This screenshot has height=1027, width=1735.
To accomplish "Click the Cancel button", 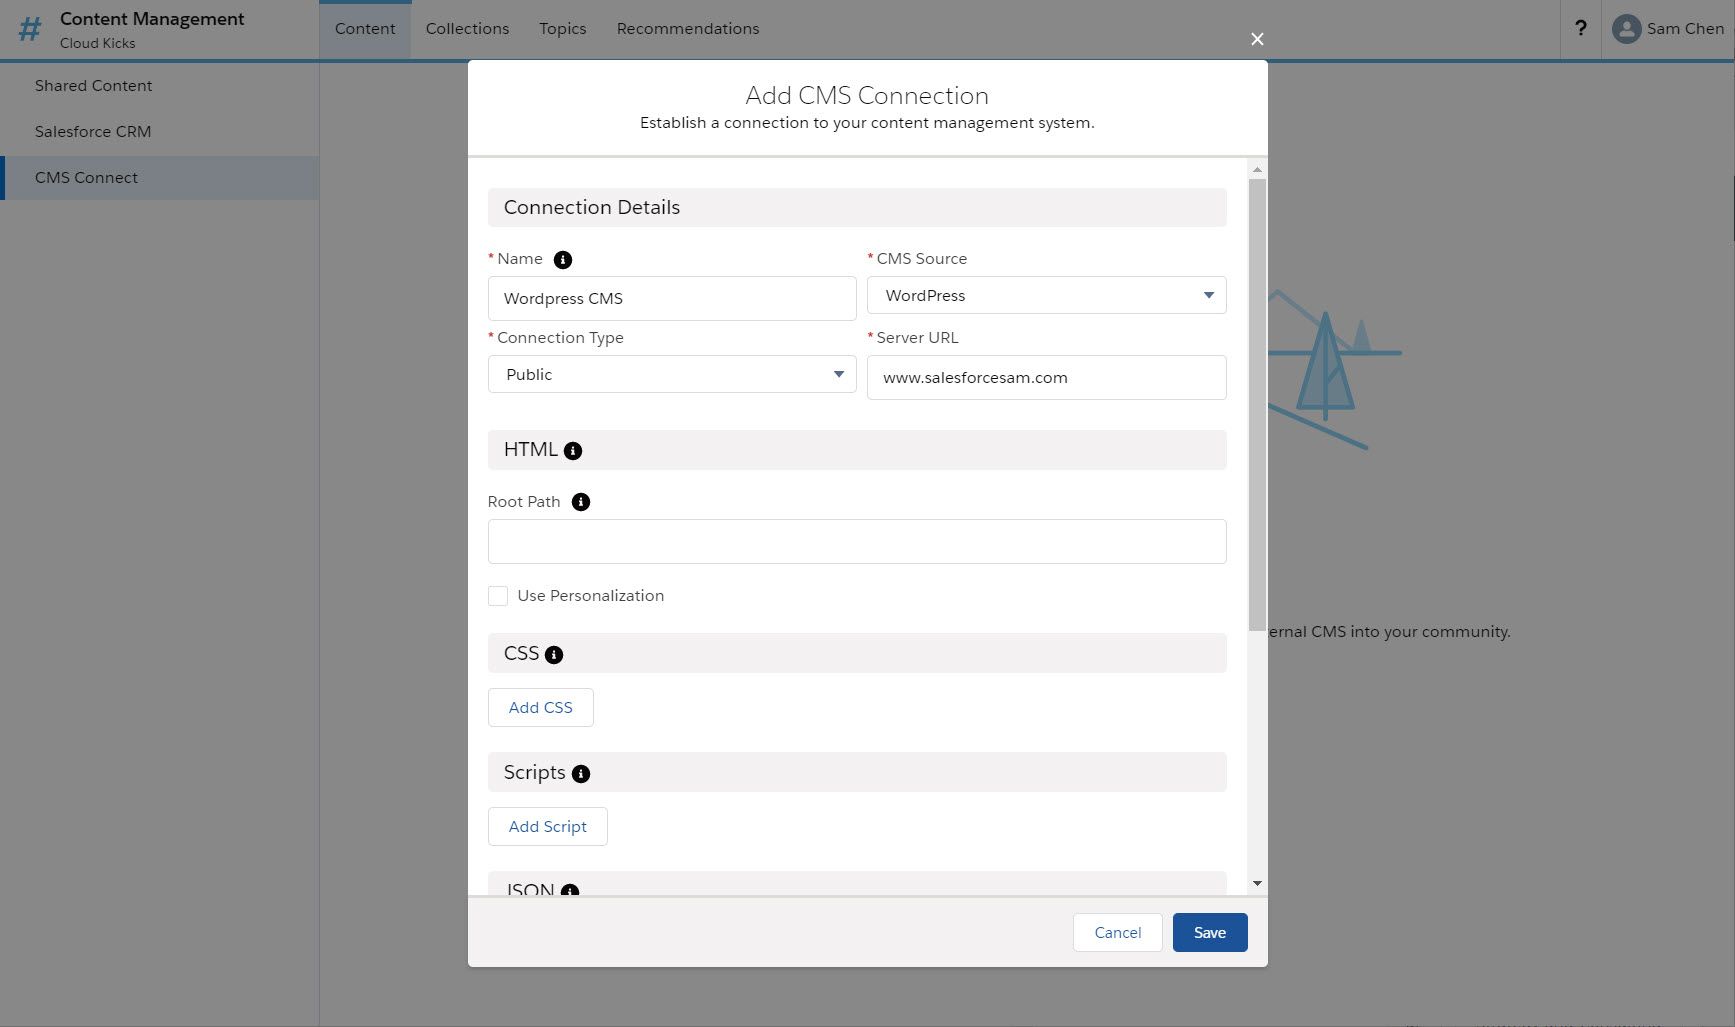I will (1118, 933).
